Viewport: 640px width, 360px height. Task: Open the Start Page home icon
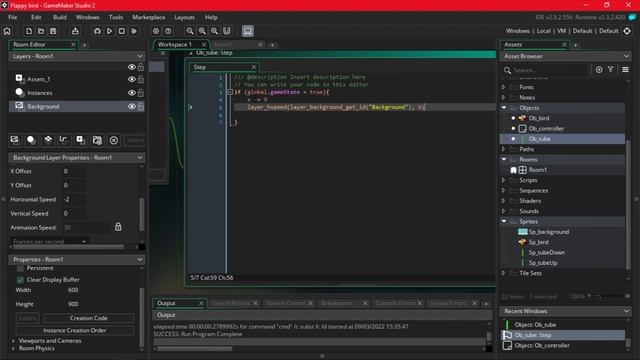point(7,31)
